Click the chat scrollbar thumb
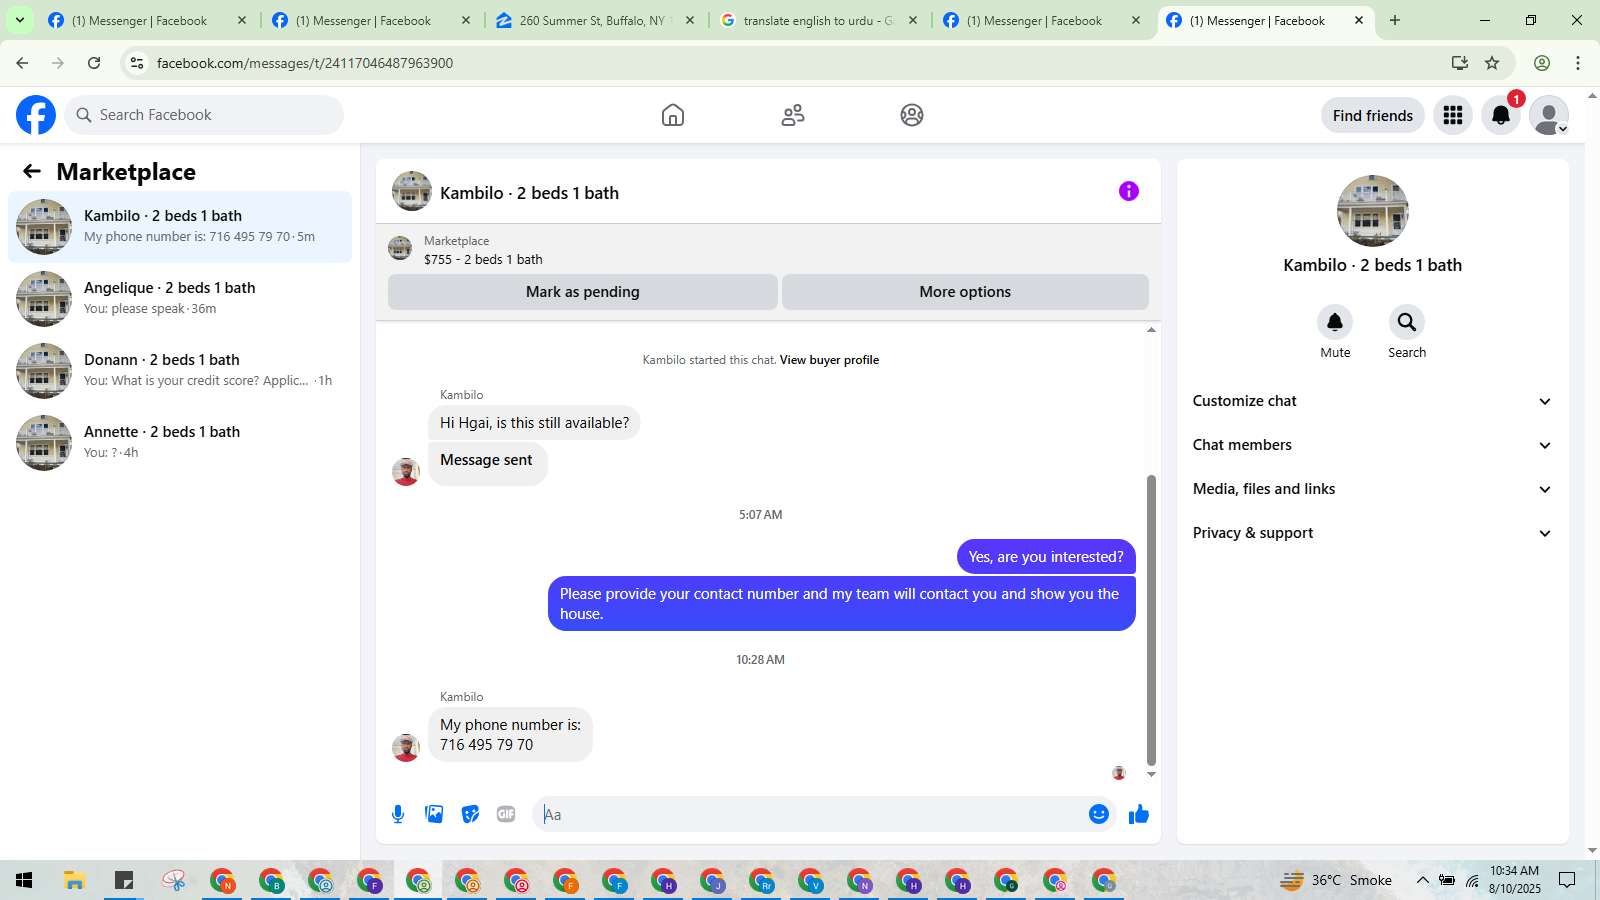 (1151, 620)
